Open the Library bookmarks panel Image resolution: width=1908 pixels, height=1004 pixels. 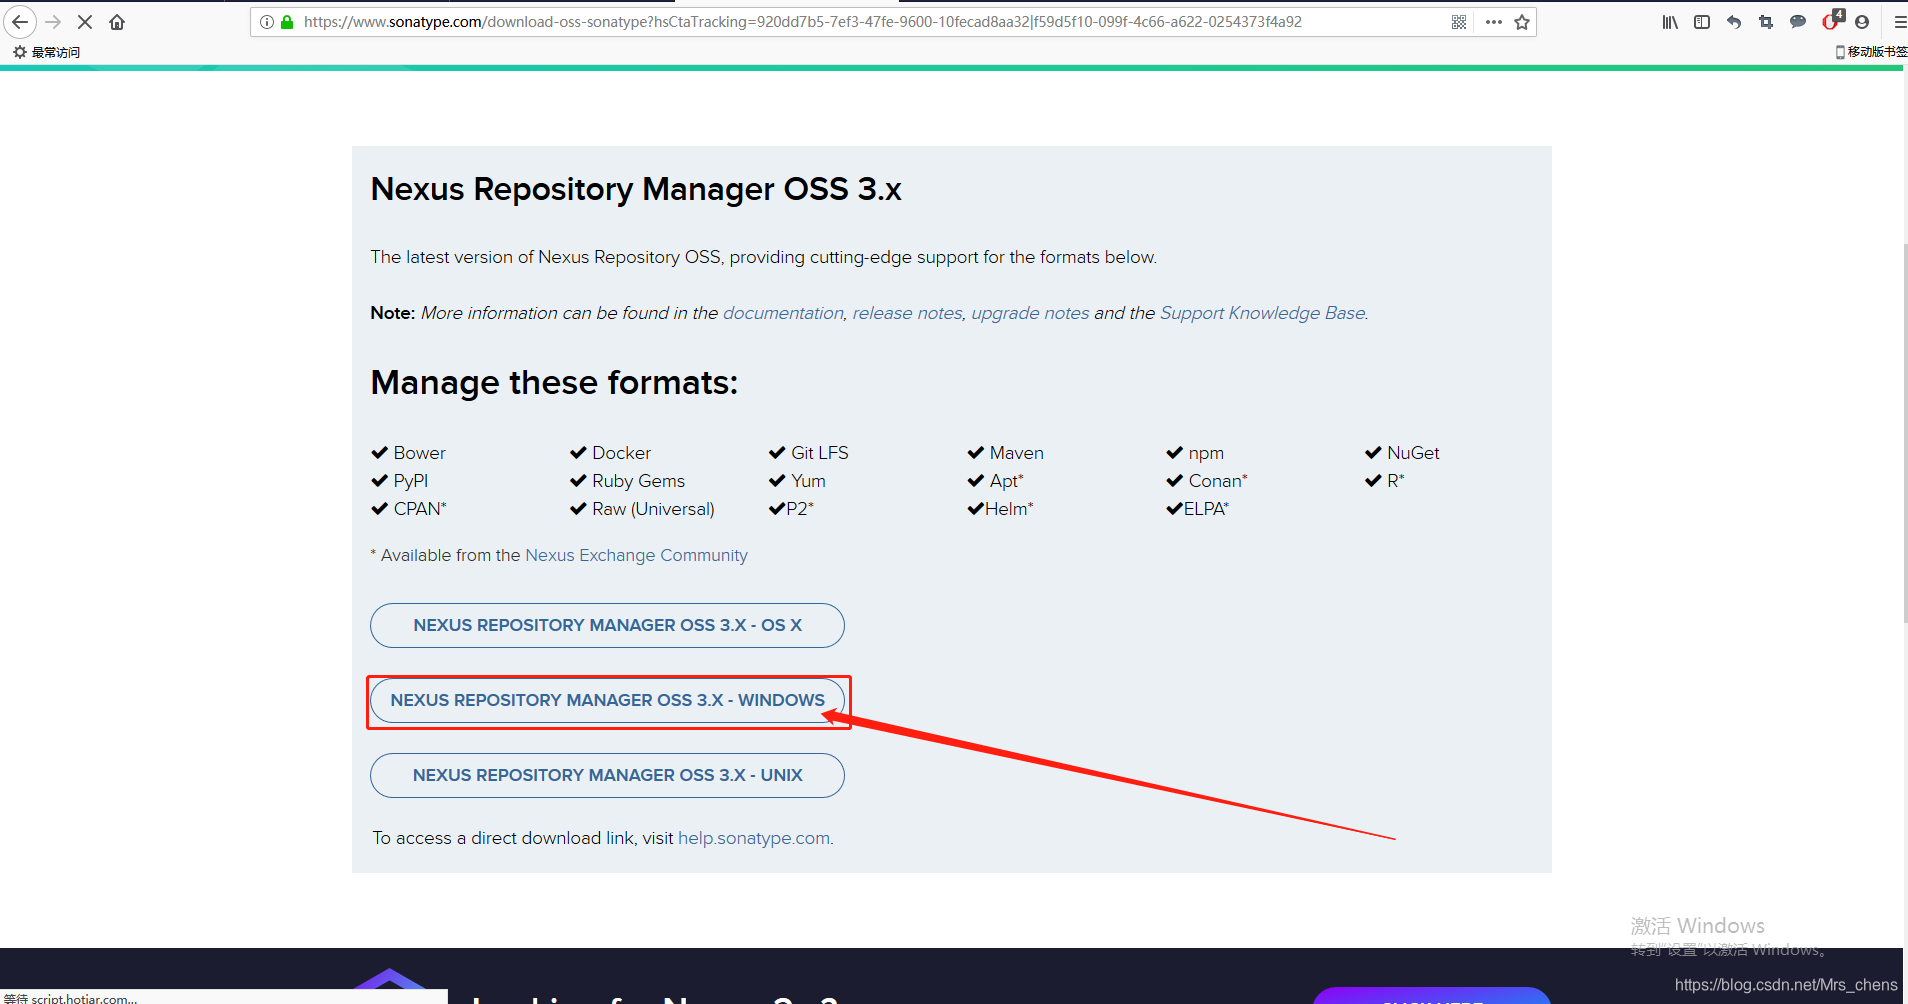coord(1670,22)
